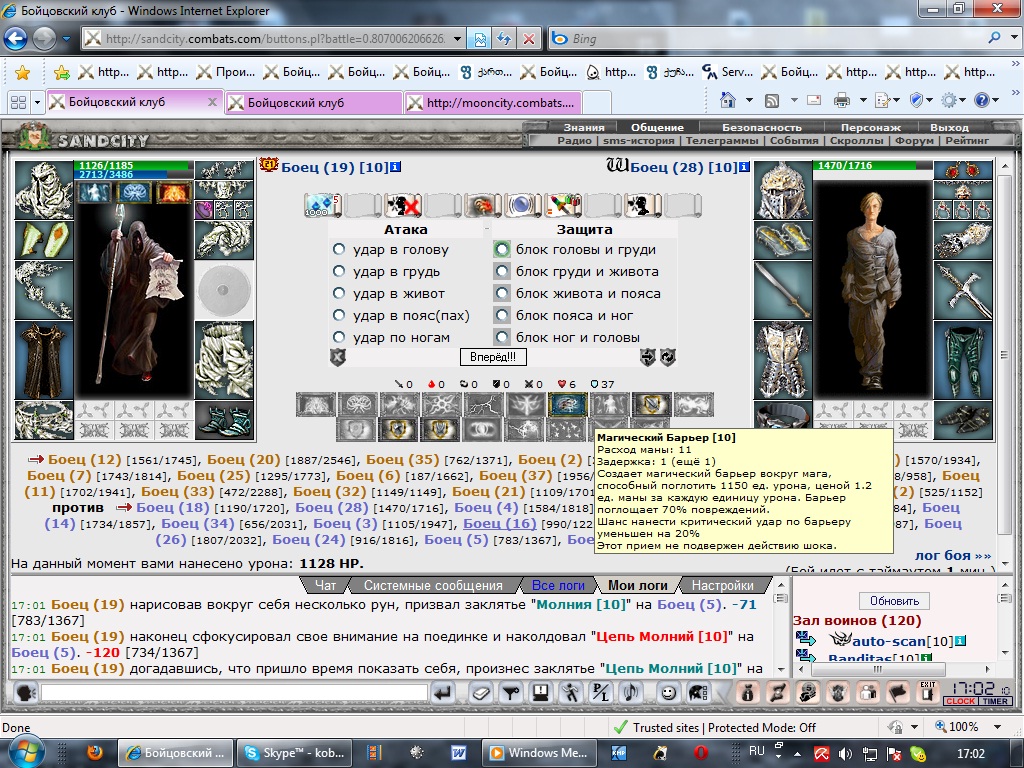Image resolution: width=1024 pixels, height=768 pixels.
Task: Click opponent health bar 1470/1716
Action: click(x=872, y=165)
